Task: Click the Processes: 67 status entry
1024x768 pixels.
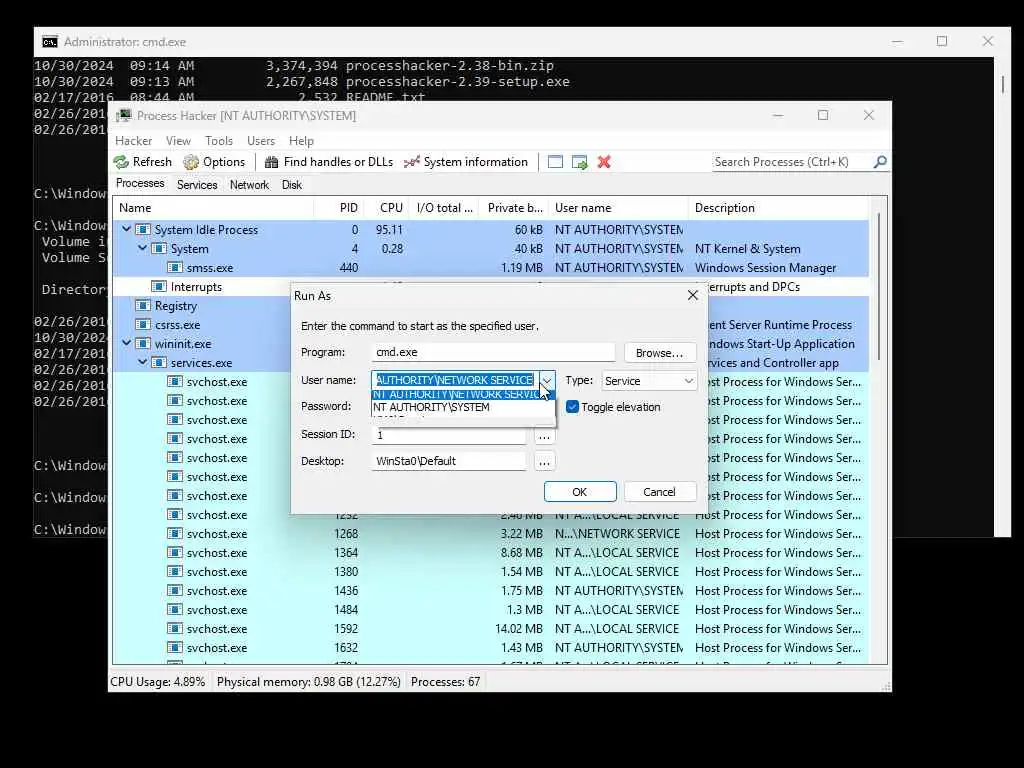Action: 445,682
